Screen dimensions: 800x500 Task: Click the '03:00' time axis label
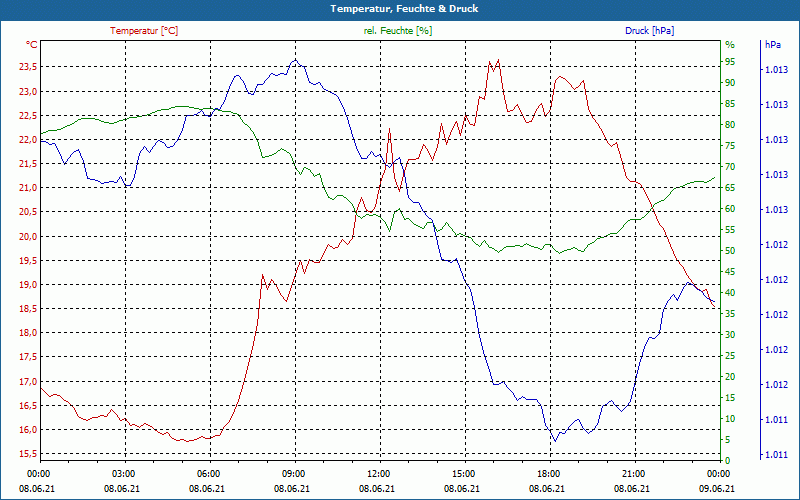(123, 473)
